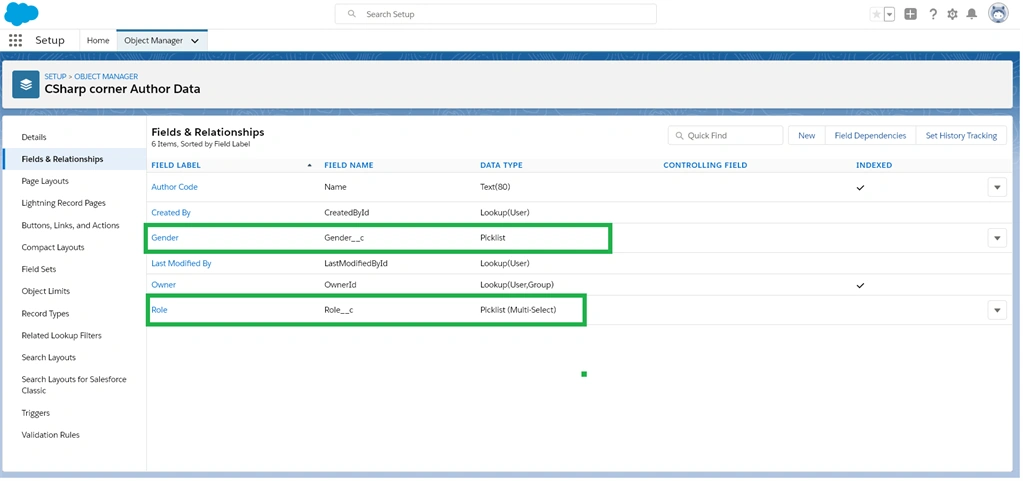Follow the OBJECT MANAGER breadcrumb link
Screen dimensions: 1023x481
pyautogui.click(x=106, y=76)
